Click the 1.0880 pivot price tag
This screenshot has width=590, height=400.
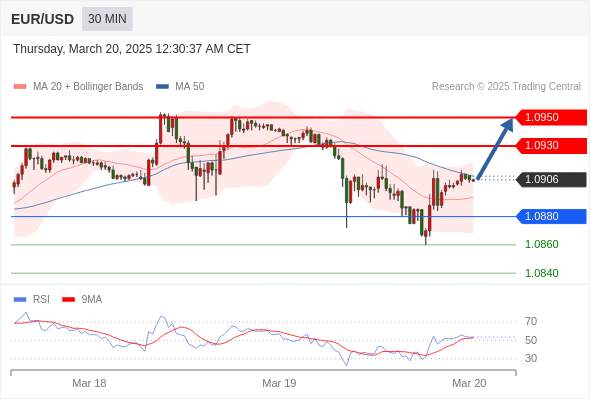click(551, 216)
